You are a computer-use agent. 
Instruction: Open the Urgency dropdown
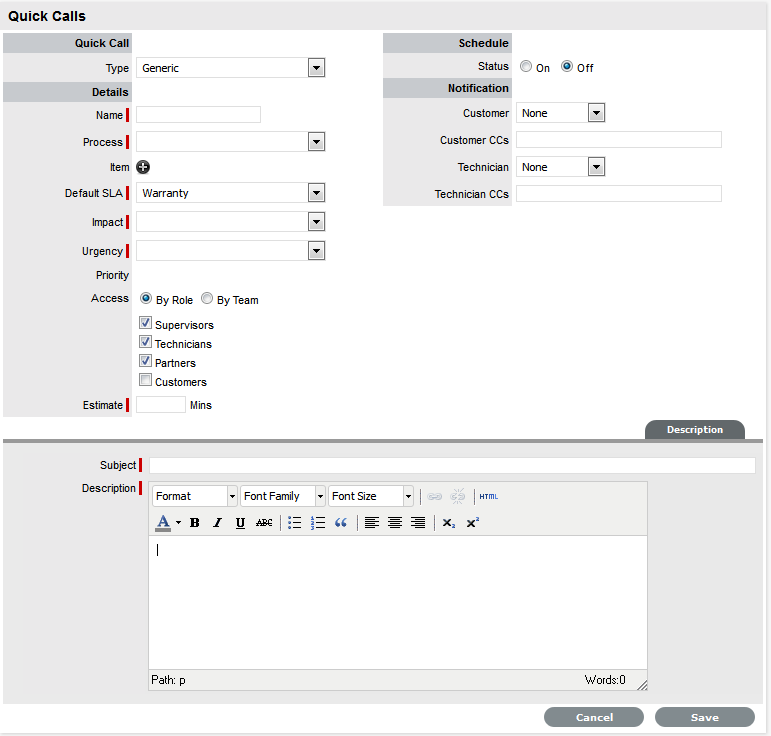tap(231, 251)
